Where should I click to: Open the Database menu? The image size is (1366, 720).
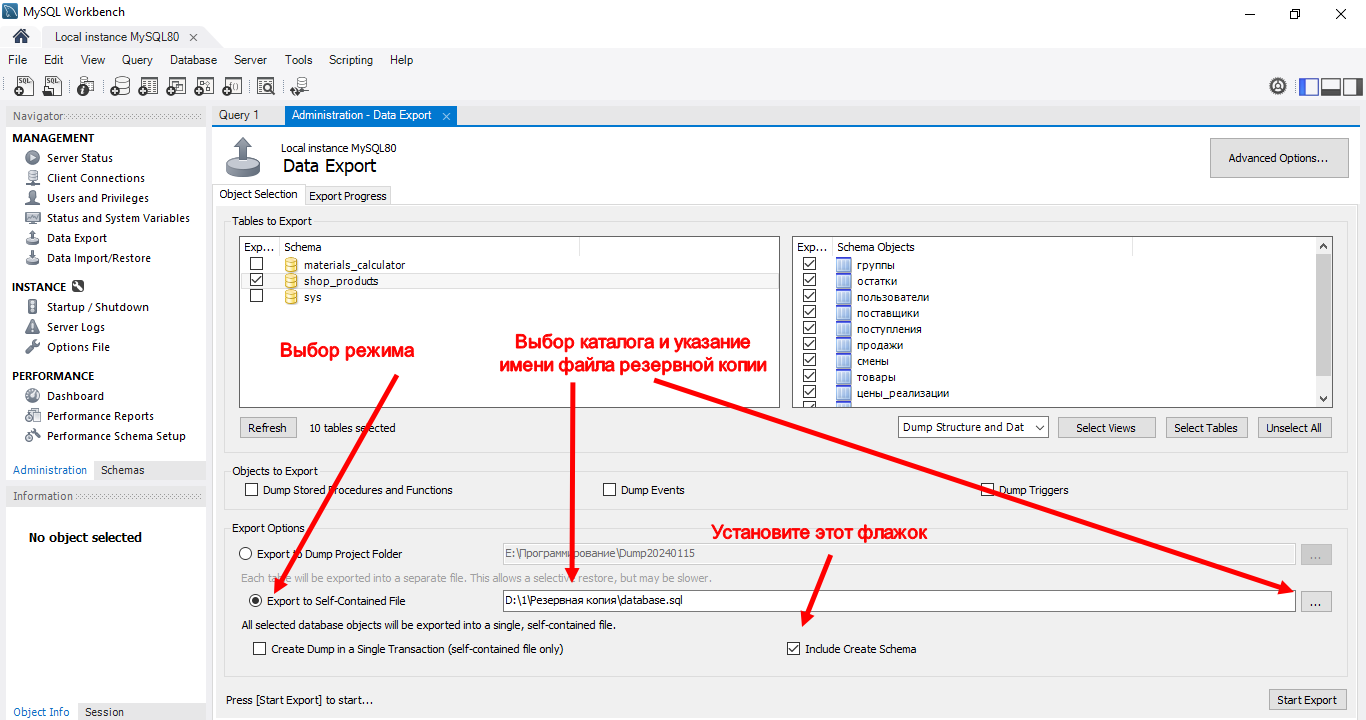[x=193, y=60]
